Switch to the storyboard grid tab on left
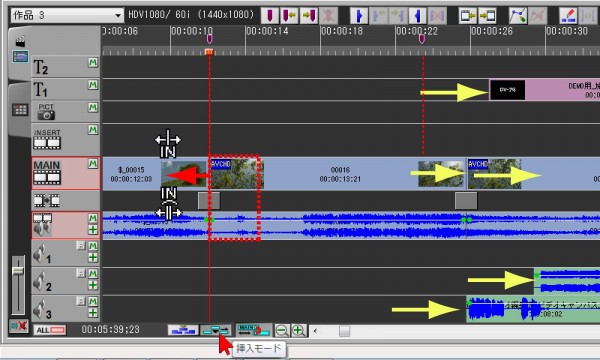600x360 pixels. (20, 110)
